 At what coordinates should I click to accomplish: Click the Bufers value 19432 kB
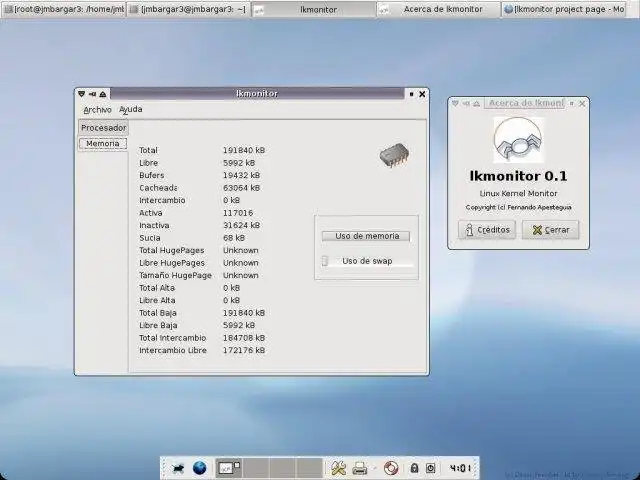[x=241, y=175]
